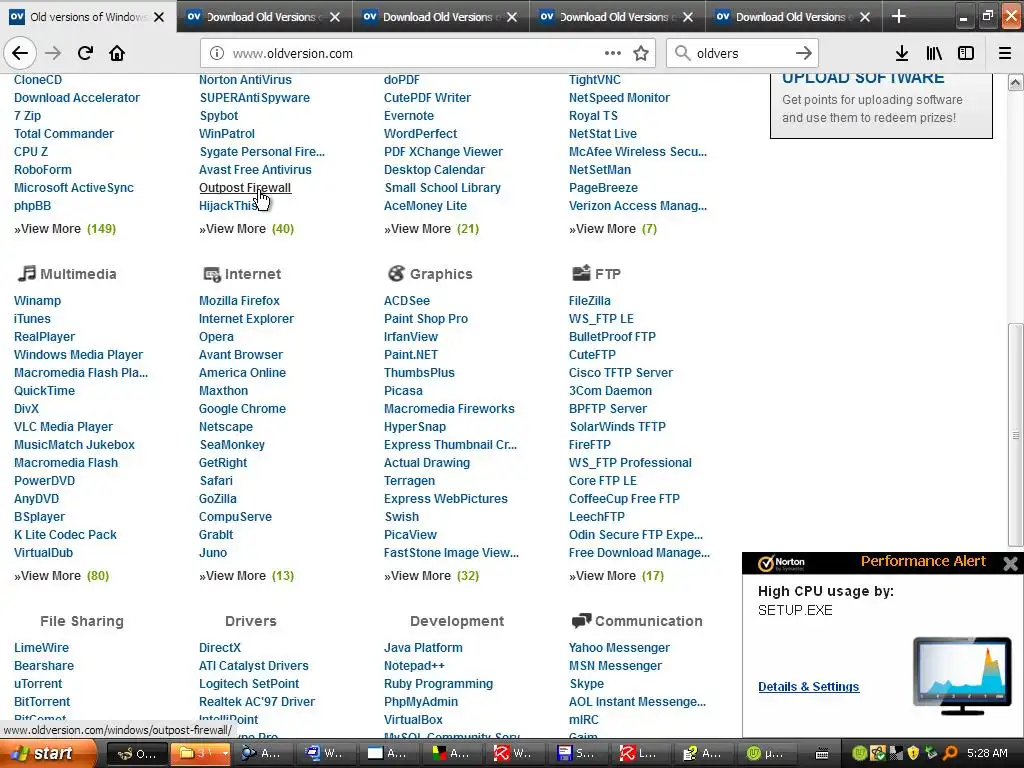Open the Firefox hamburger menu
This screenshot has width=1024, height=768.
[x=1005, y=53]
